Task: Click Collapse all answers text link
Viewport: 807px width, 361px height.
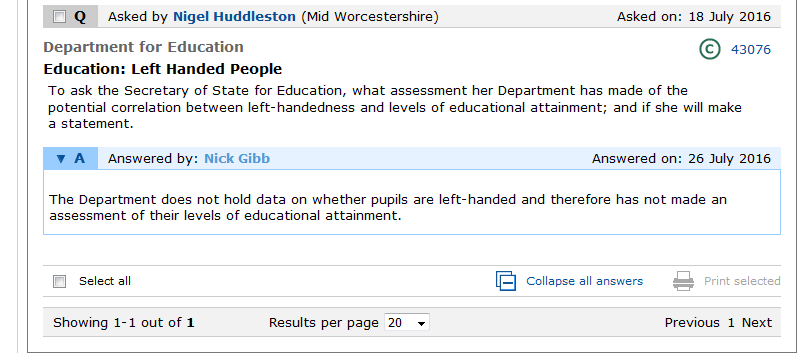Action: click(584, 281)
